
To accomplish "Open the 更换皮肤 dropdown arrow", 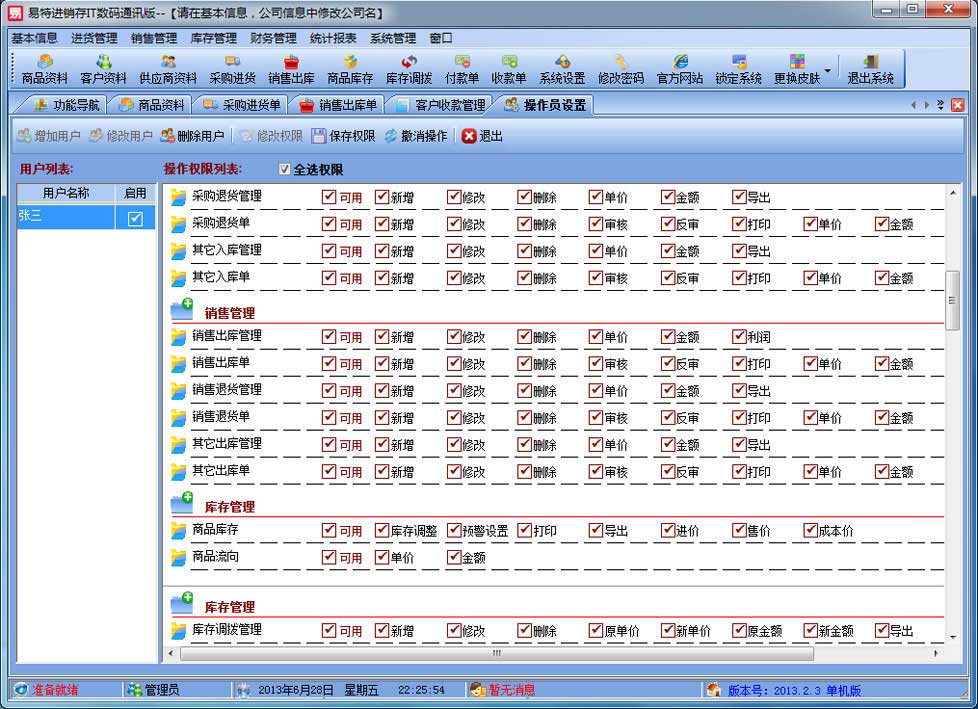I will coord(827,70).
